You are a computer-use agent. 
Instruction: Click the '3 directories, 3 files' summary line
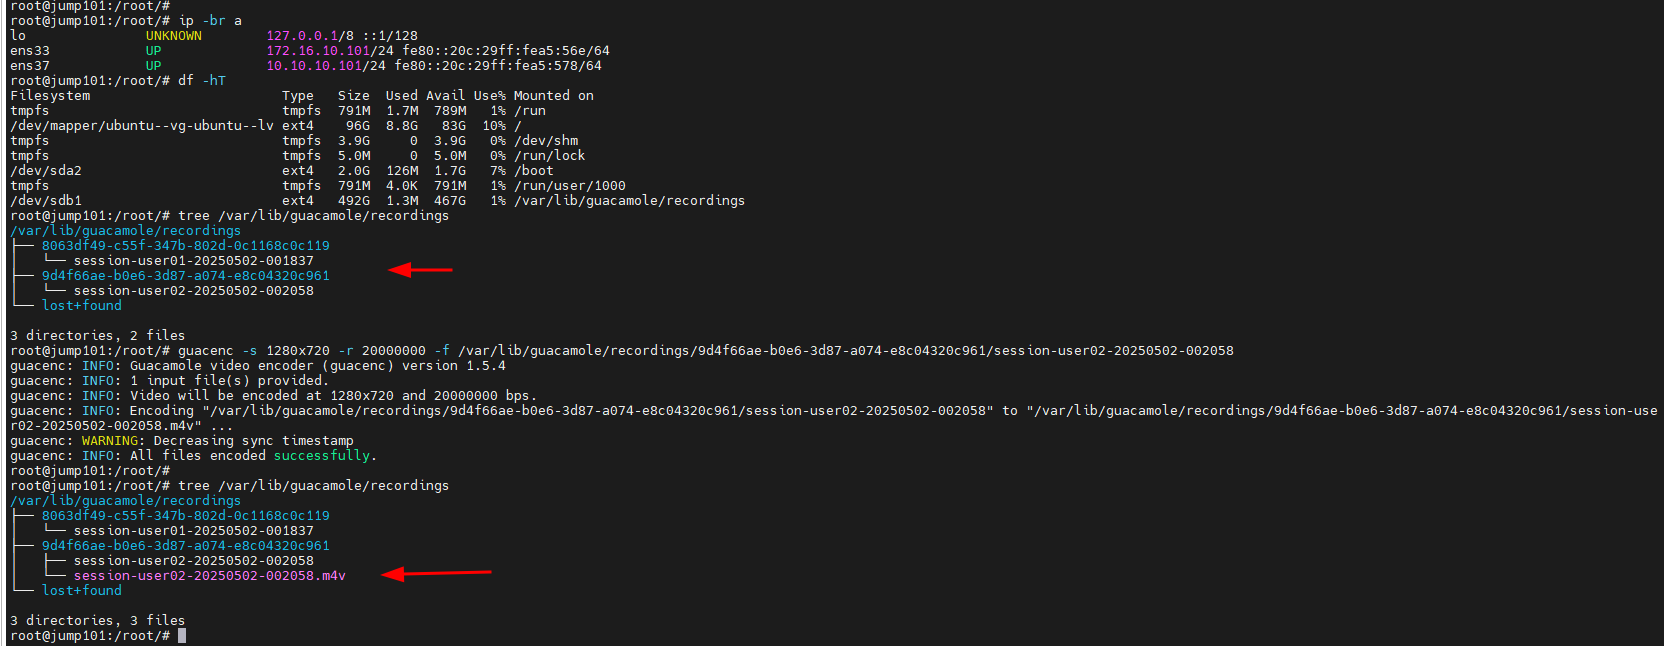pos(97,621)
